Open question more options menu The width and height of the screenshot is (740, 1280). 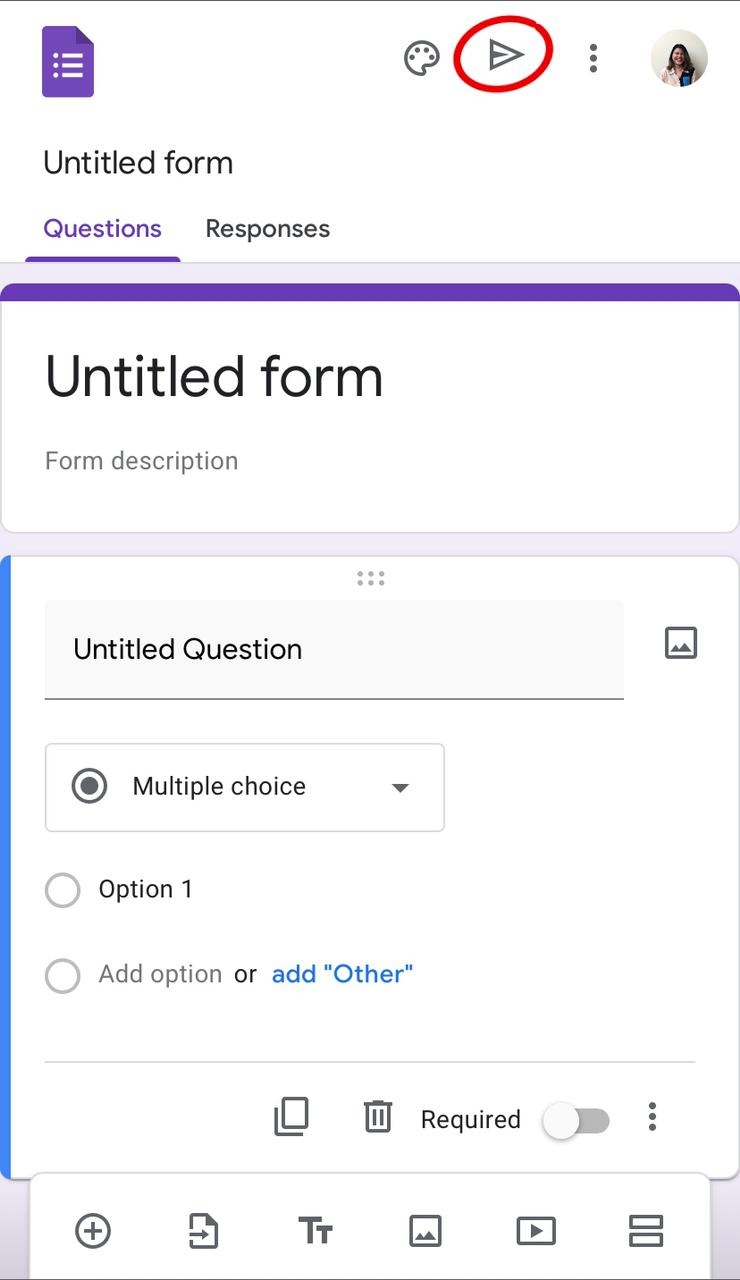pos(652,1117)
